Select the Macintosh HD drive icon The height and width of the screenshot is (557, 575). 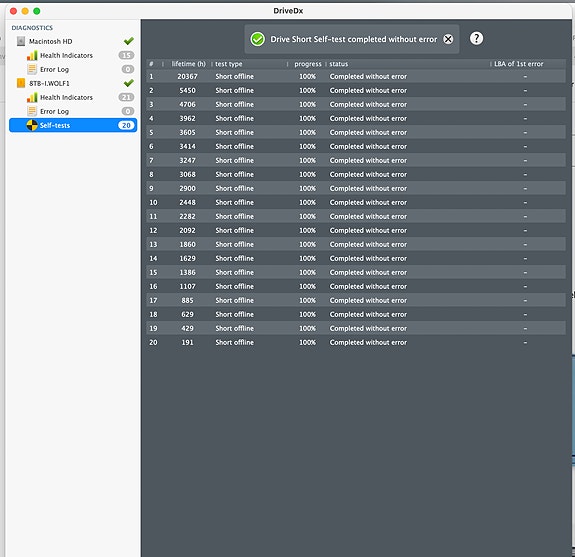click(21, 41)
